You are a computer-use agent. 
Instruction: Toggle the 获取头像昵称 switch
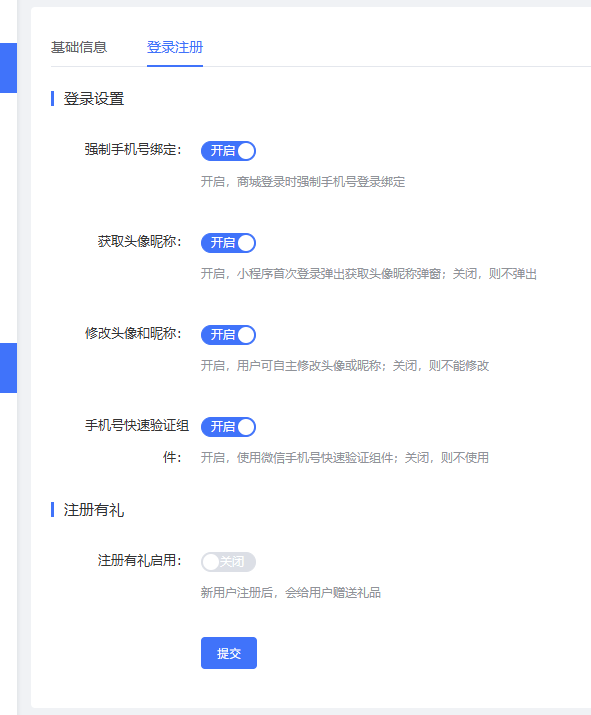coord(228,243)
